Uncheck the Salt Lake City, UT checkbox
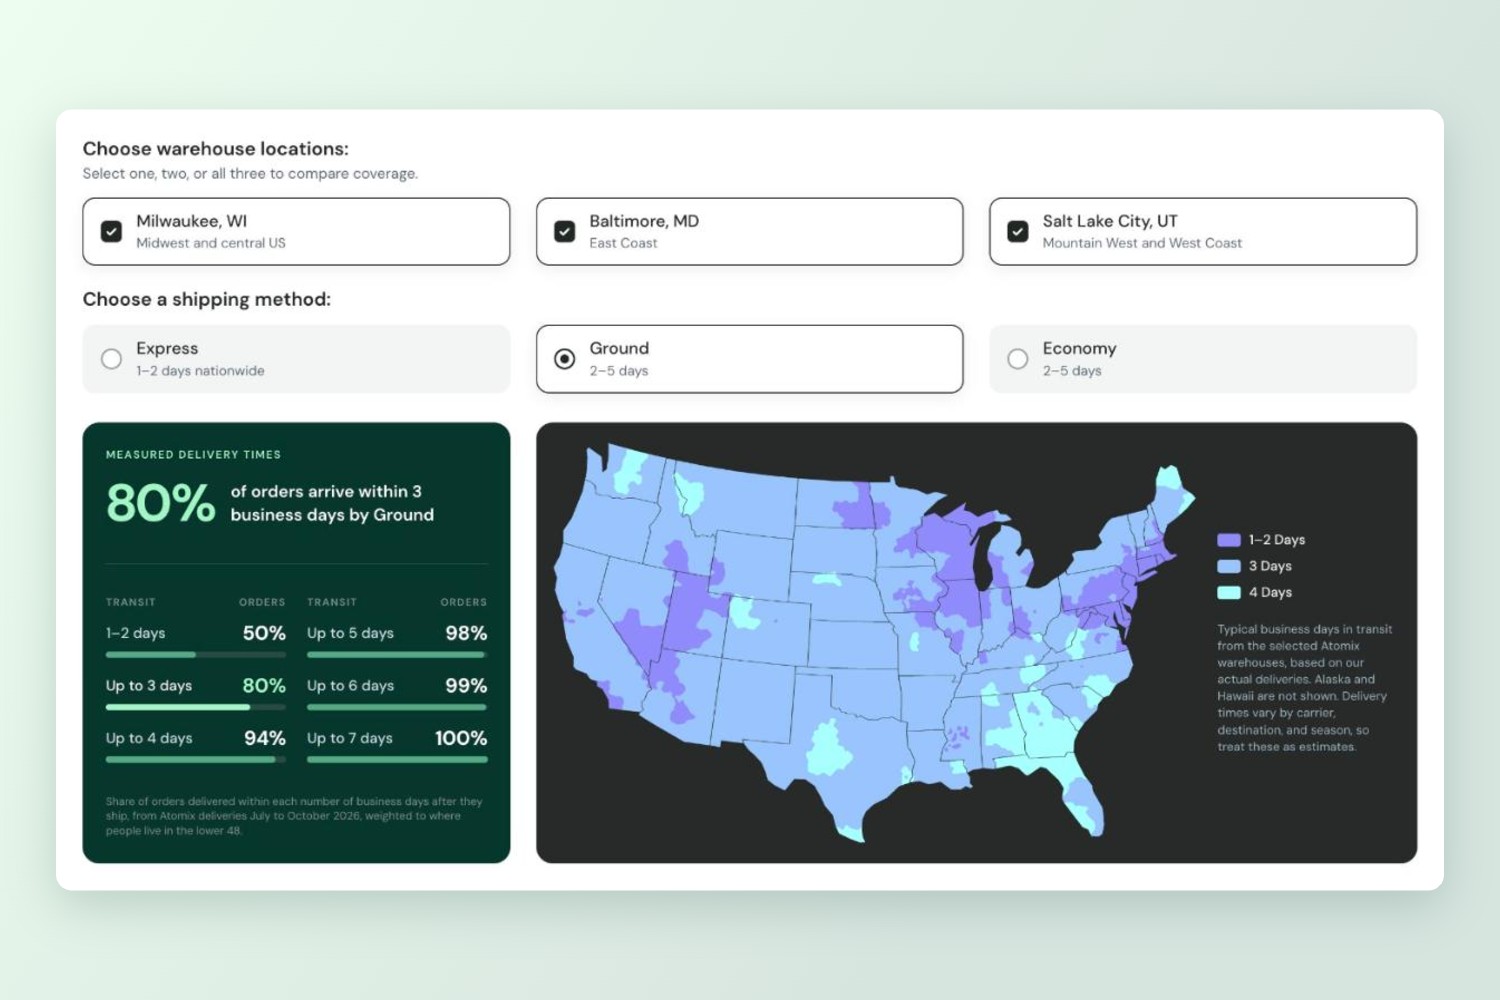The width and height of the screenshot is (1500, 1000). pos(1017,231)
